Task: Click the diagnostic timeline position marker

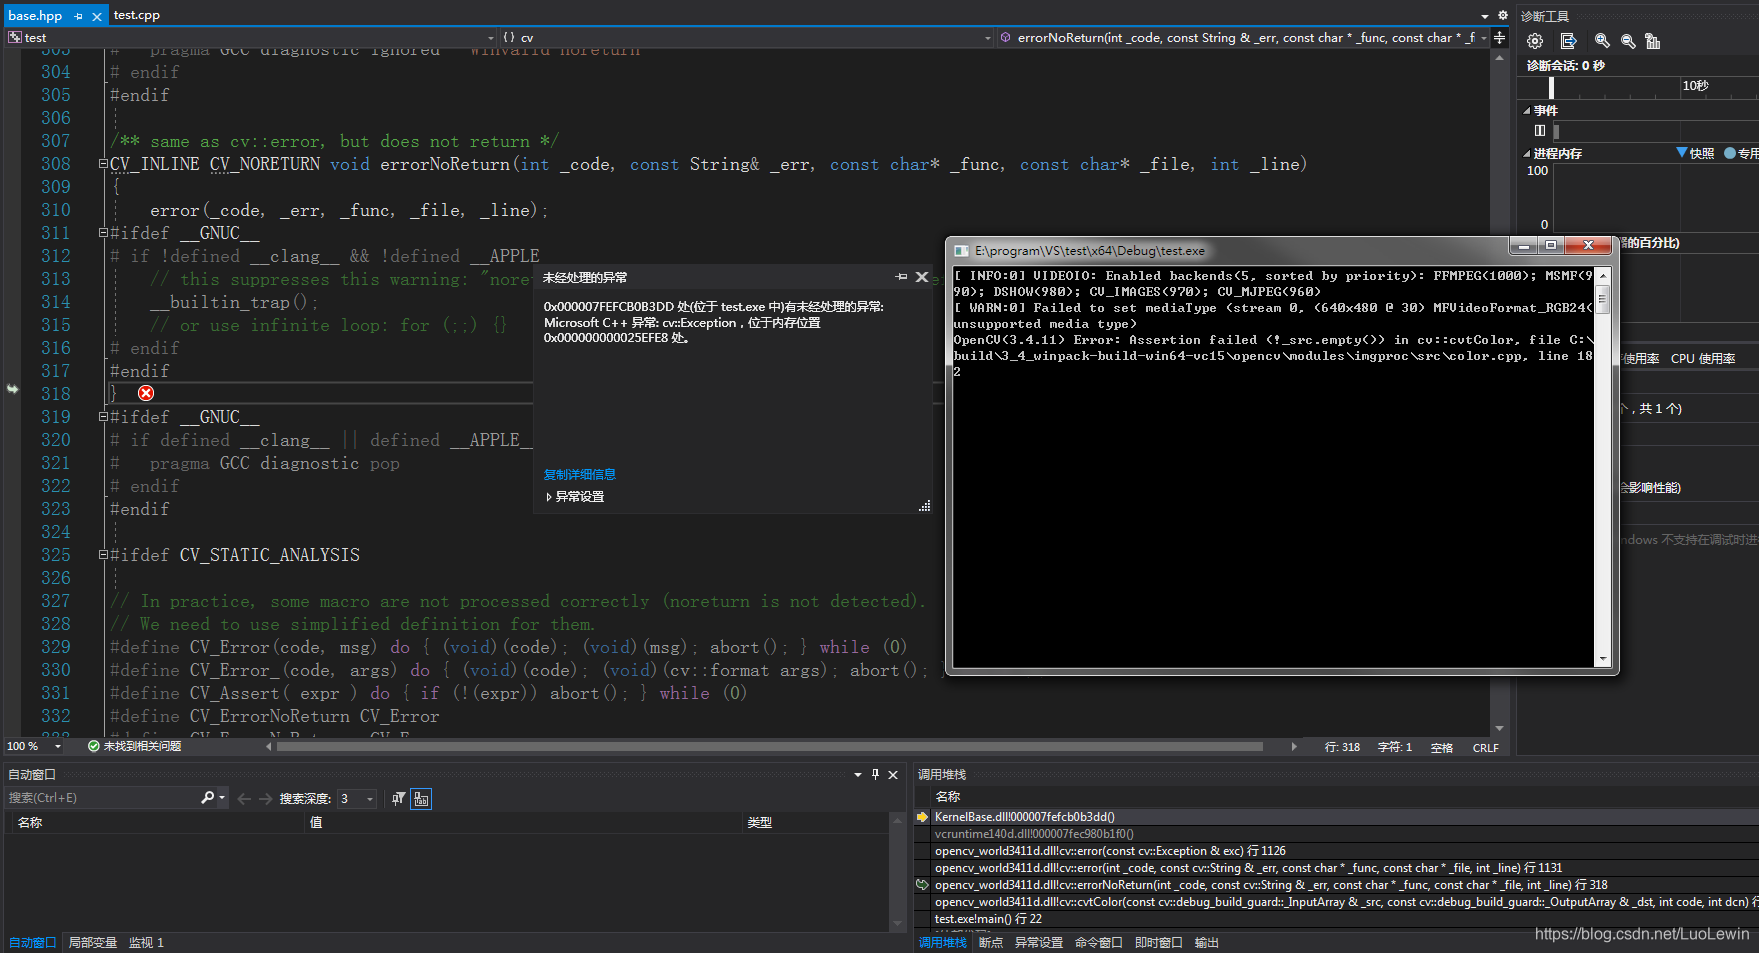Action: point(1551,87)
